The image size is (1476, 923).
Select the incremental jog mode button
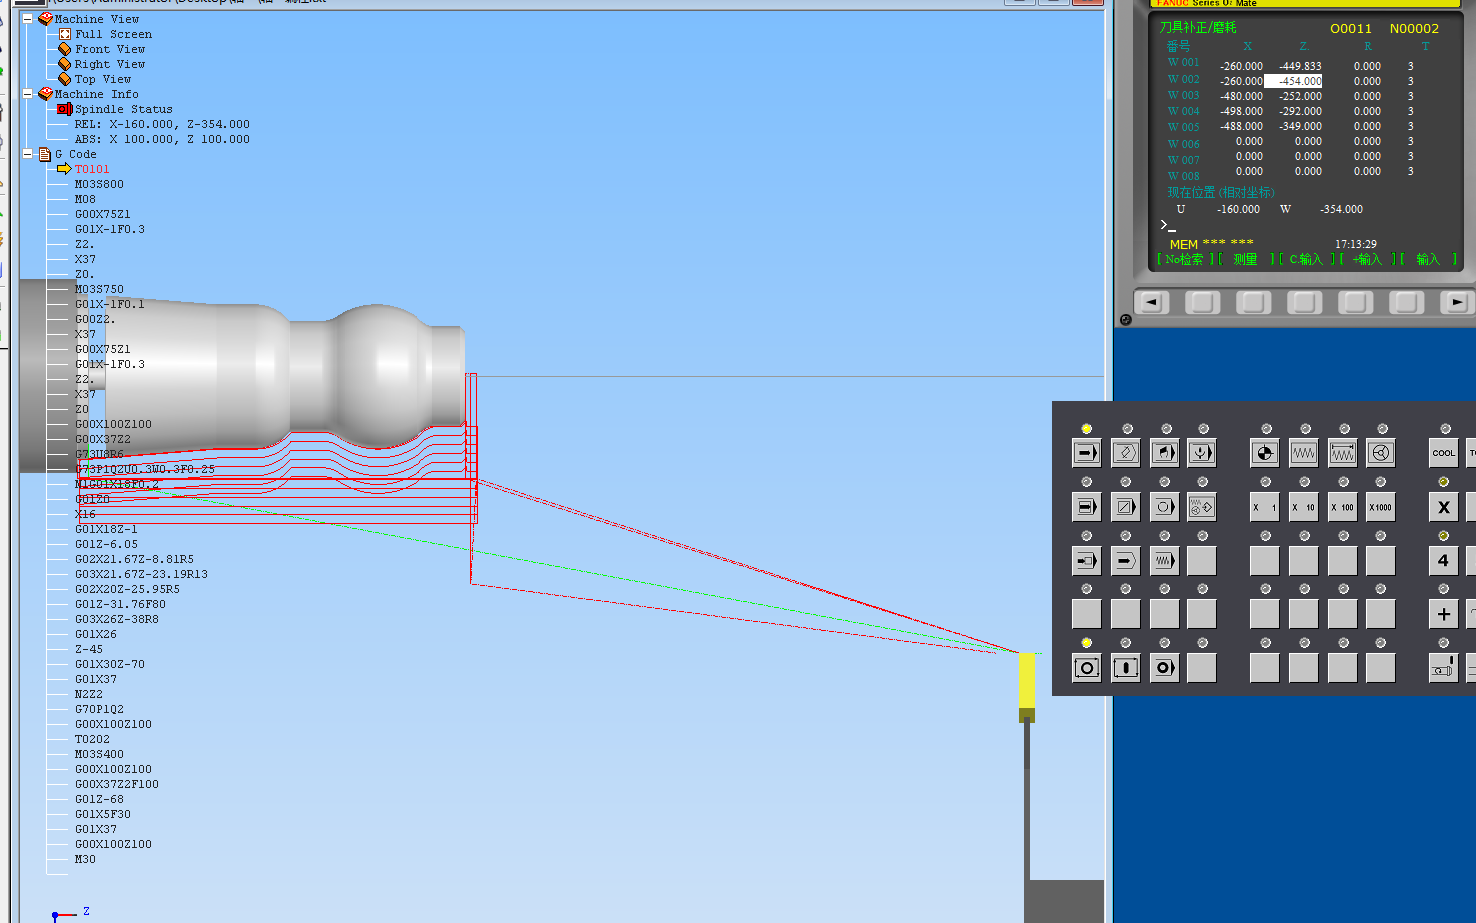(1343, 453)
